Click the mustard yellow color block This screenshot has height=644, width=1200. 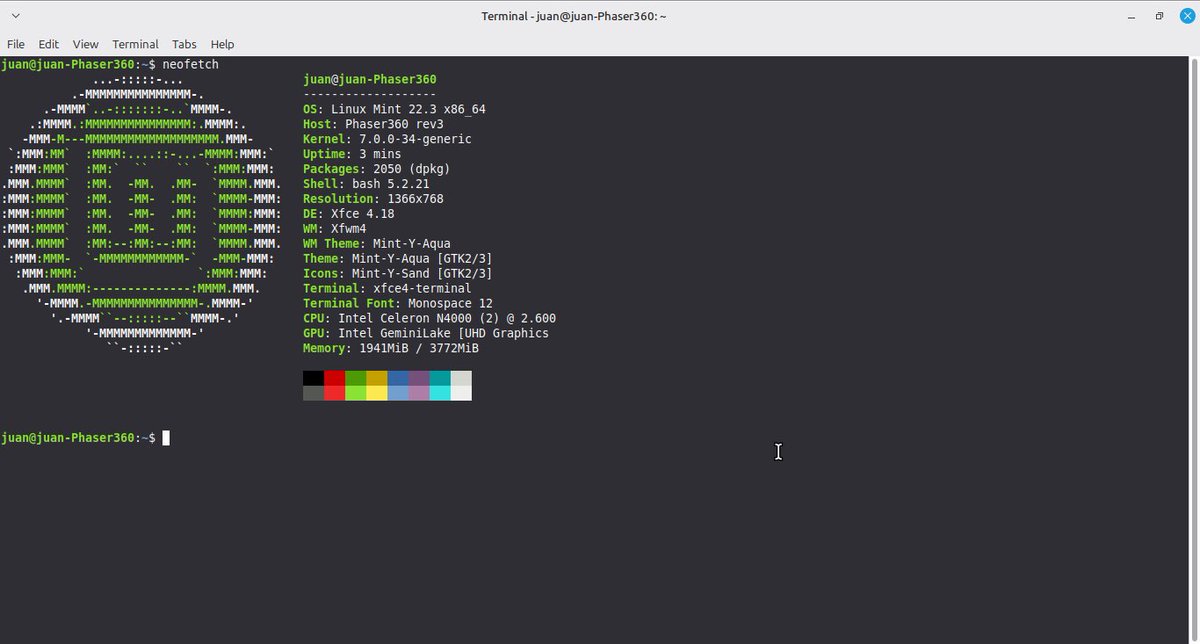click(376, 378)
